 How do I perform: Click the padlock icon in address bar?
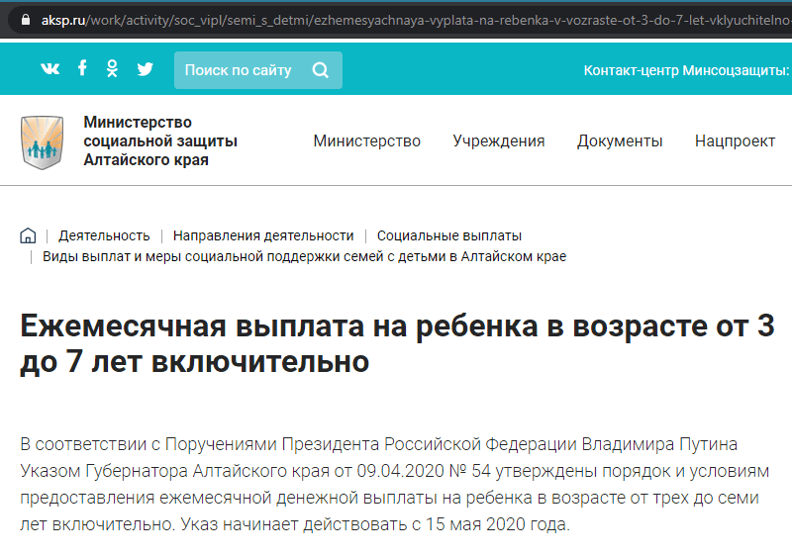[x=26, y=20]
